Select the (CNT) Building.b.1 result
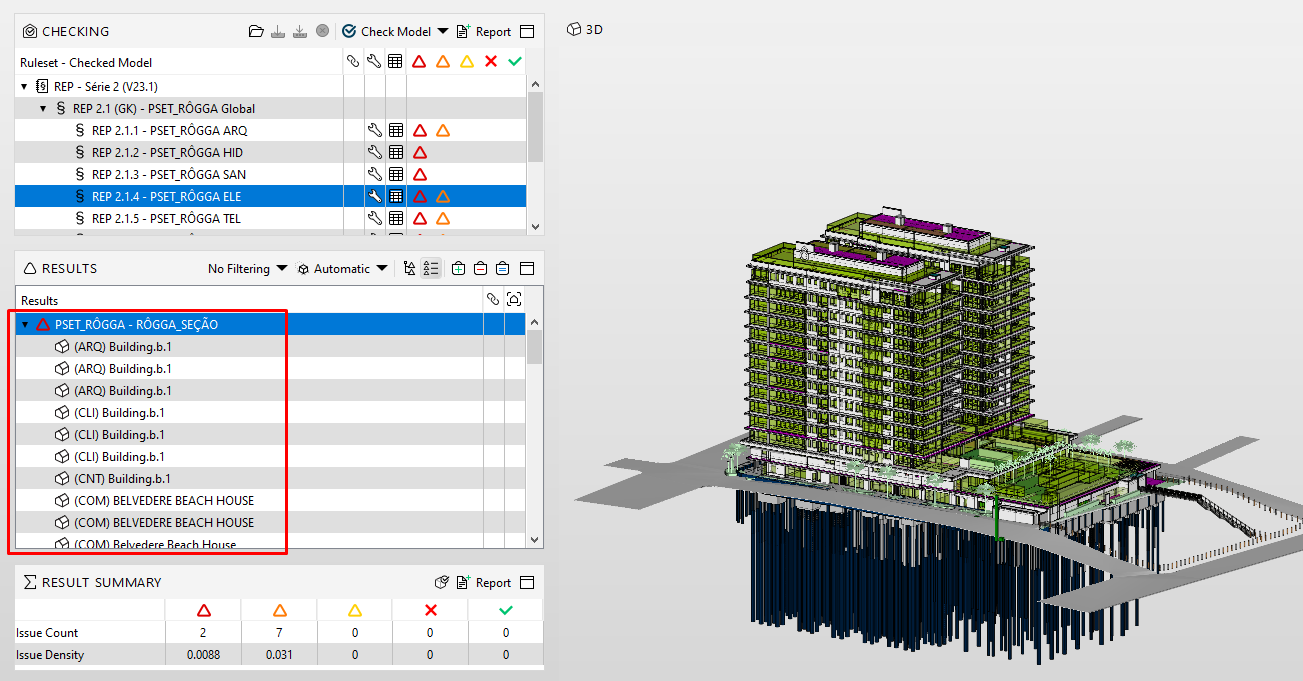The image size is (1303, 681). tap(122, 478)
